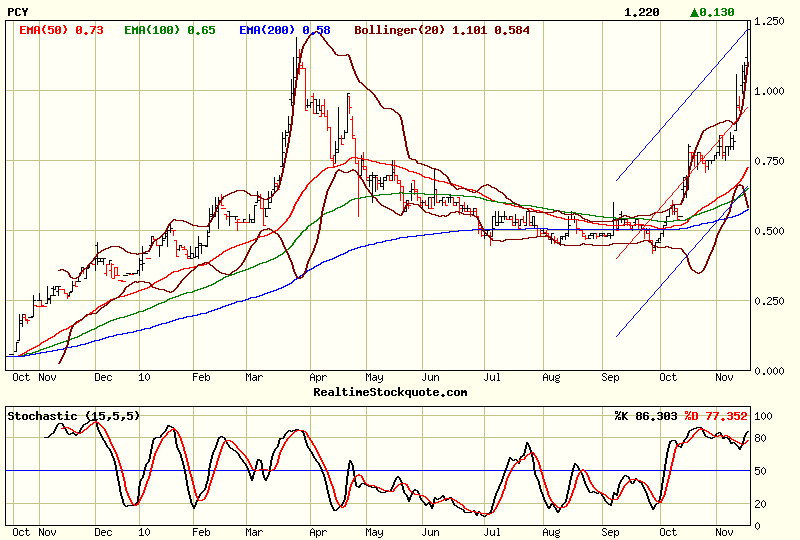
Task: Select Feb under the stochastic panel
Action: pos(201,532)
